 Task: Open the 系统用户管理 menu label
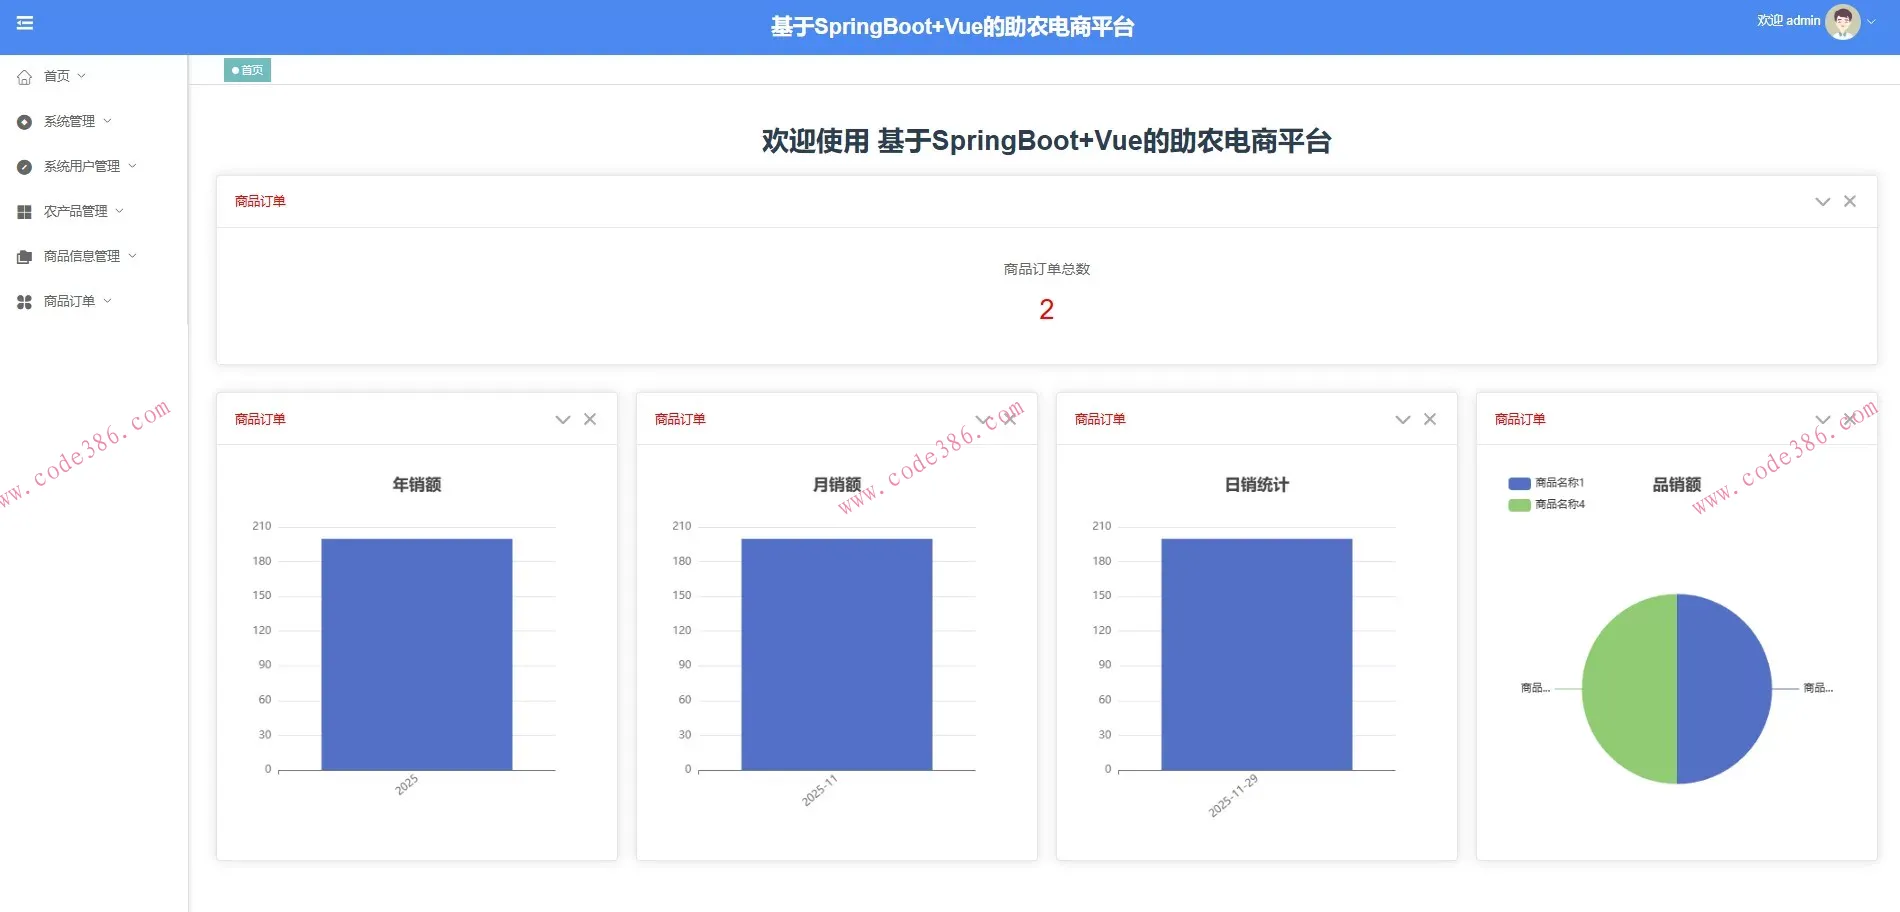pyautogui.click(x=82, y=166)
